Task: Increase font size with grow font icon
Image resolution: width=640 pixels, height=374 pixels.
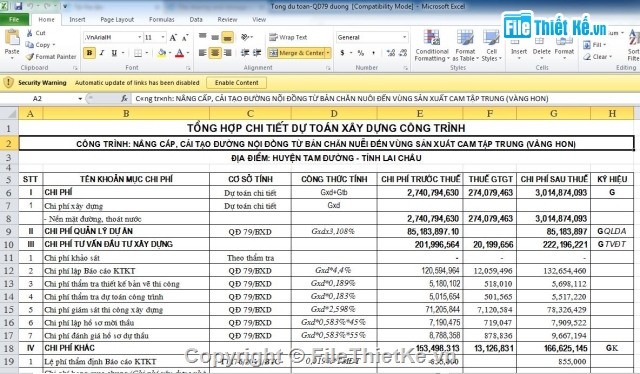Action: click(x=173, y=38)
